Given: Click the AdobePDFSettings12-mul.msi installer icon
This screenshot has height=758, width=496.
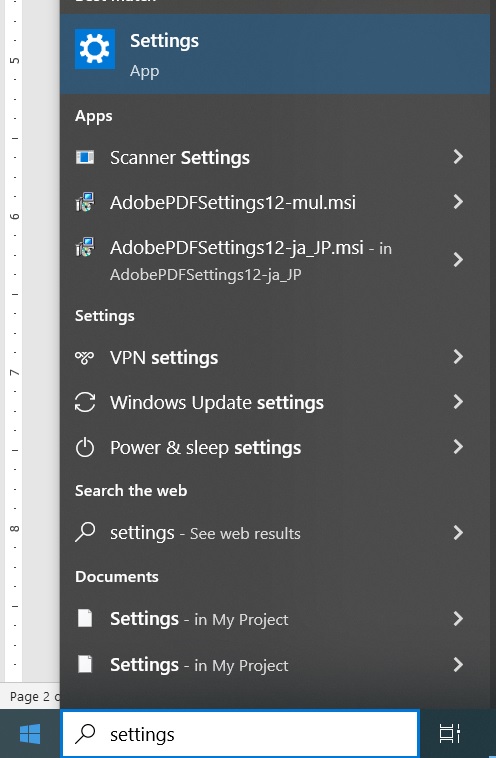Looking at the screenshot, I should click(x=85, y=202).
